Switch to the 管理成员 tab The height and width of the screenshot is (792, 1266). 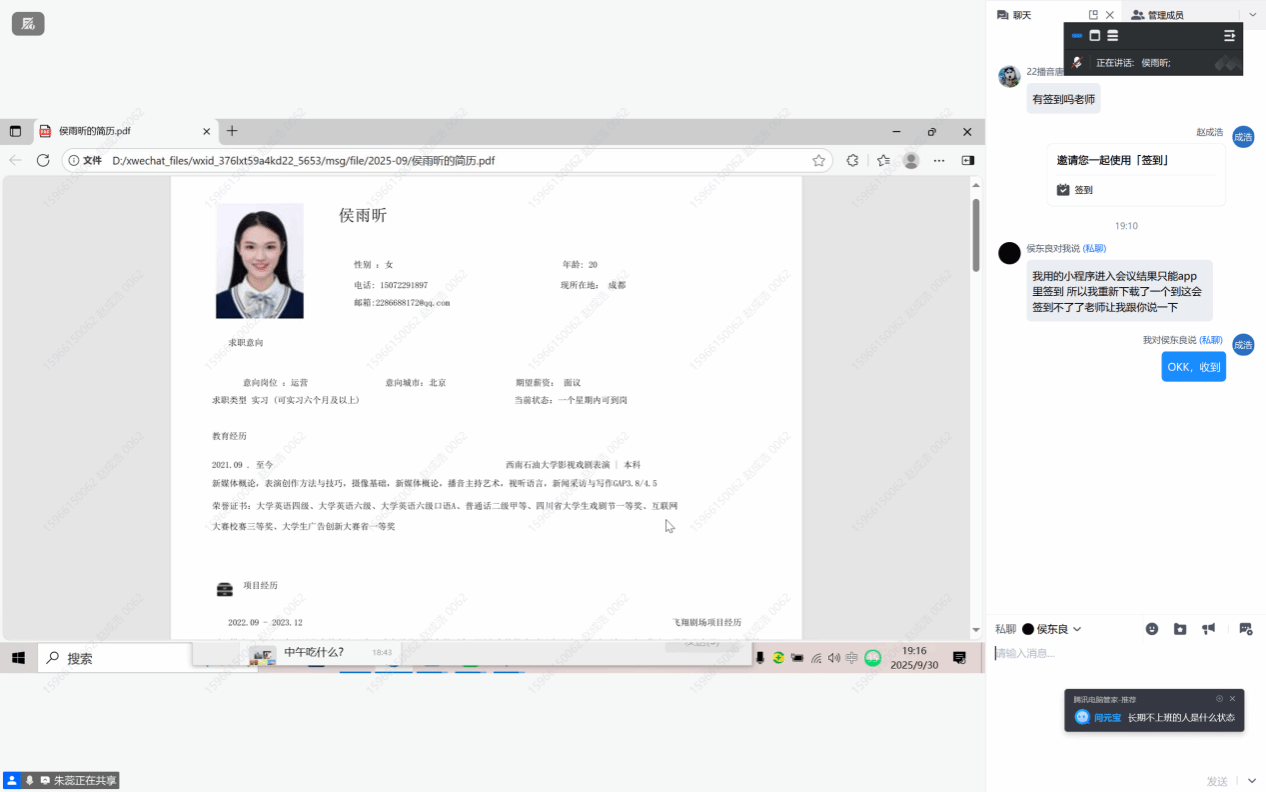click(1158, 15)
